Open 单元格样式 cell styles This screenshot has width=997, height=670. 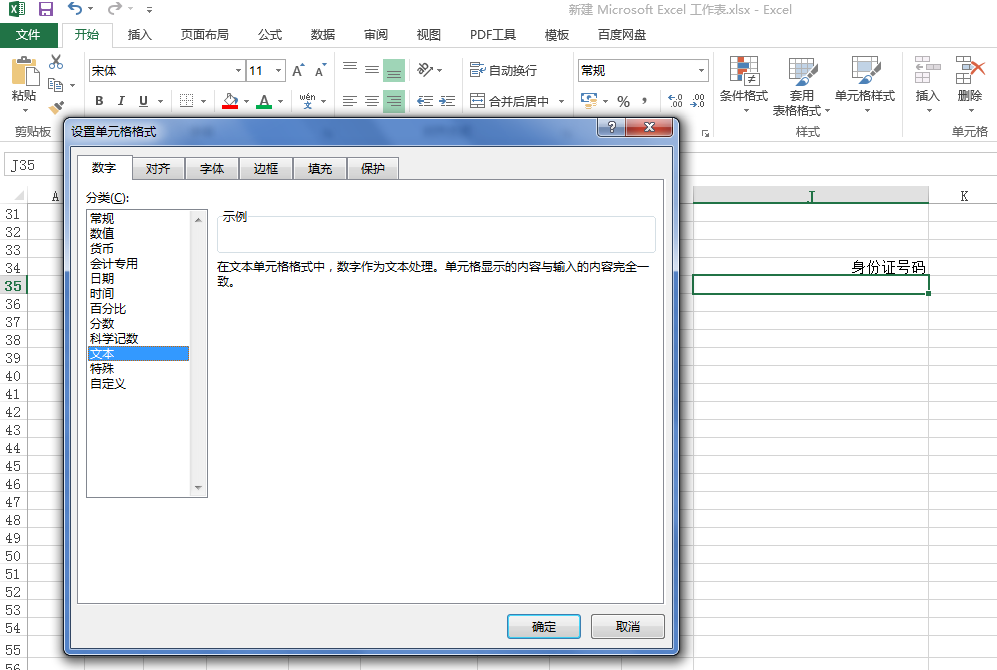(x=865, y=85)
